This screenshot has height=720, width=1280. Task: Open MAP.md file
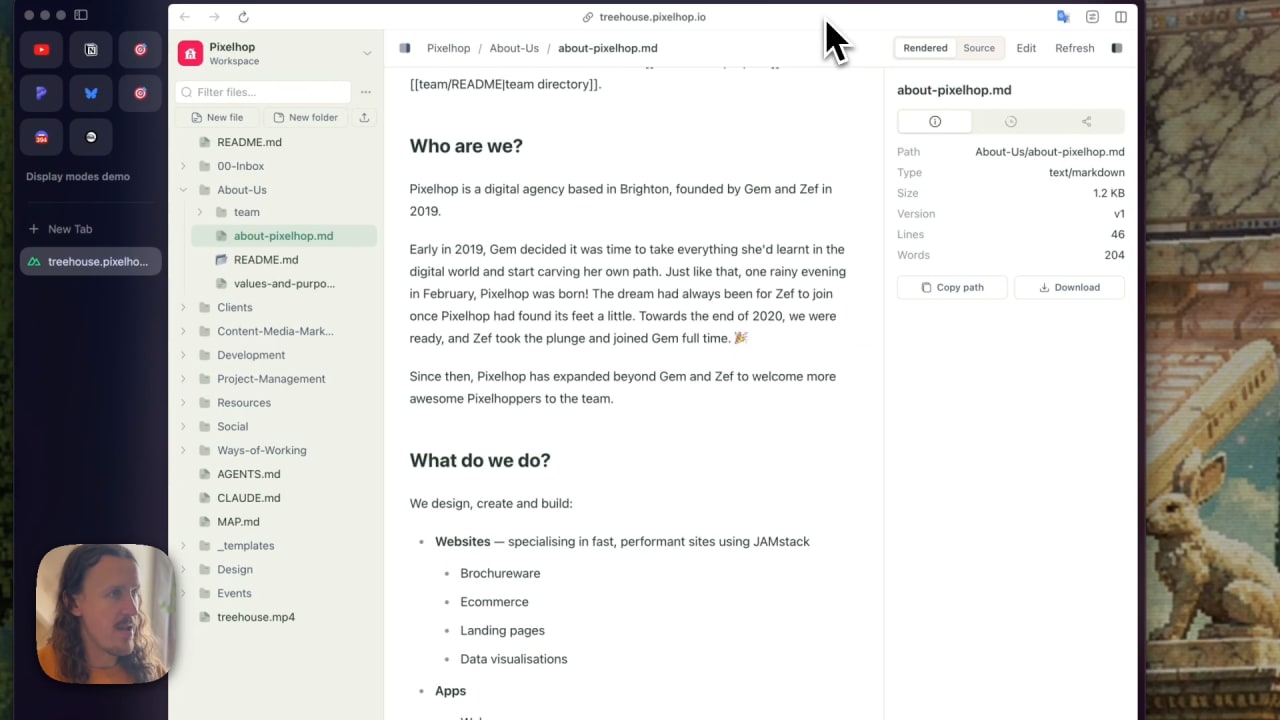(238, 522)
